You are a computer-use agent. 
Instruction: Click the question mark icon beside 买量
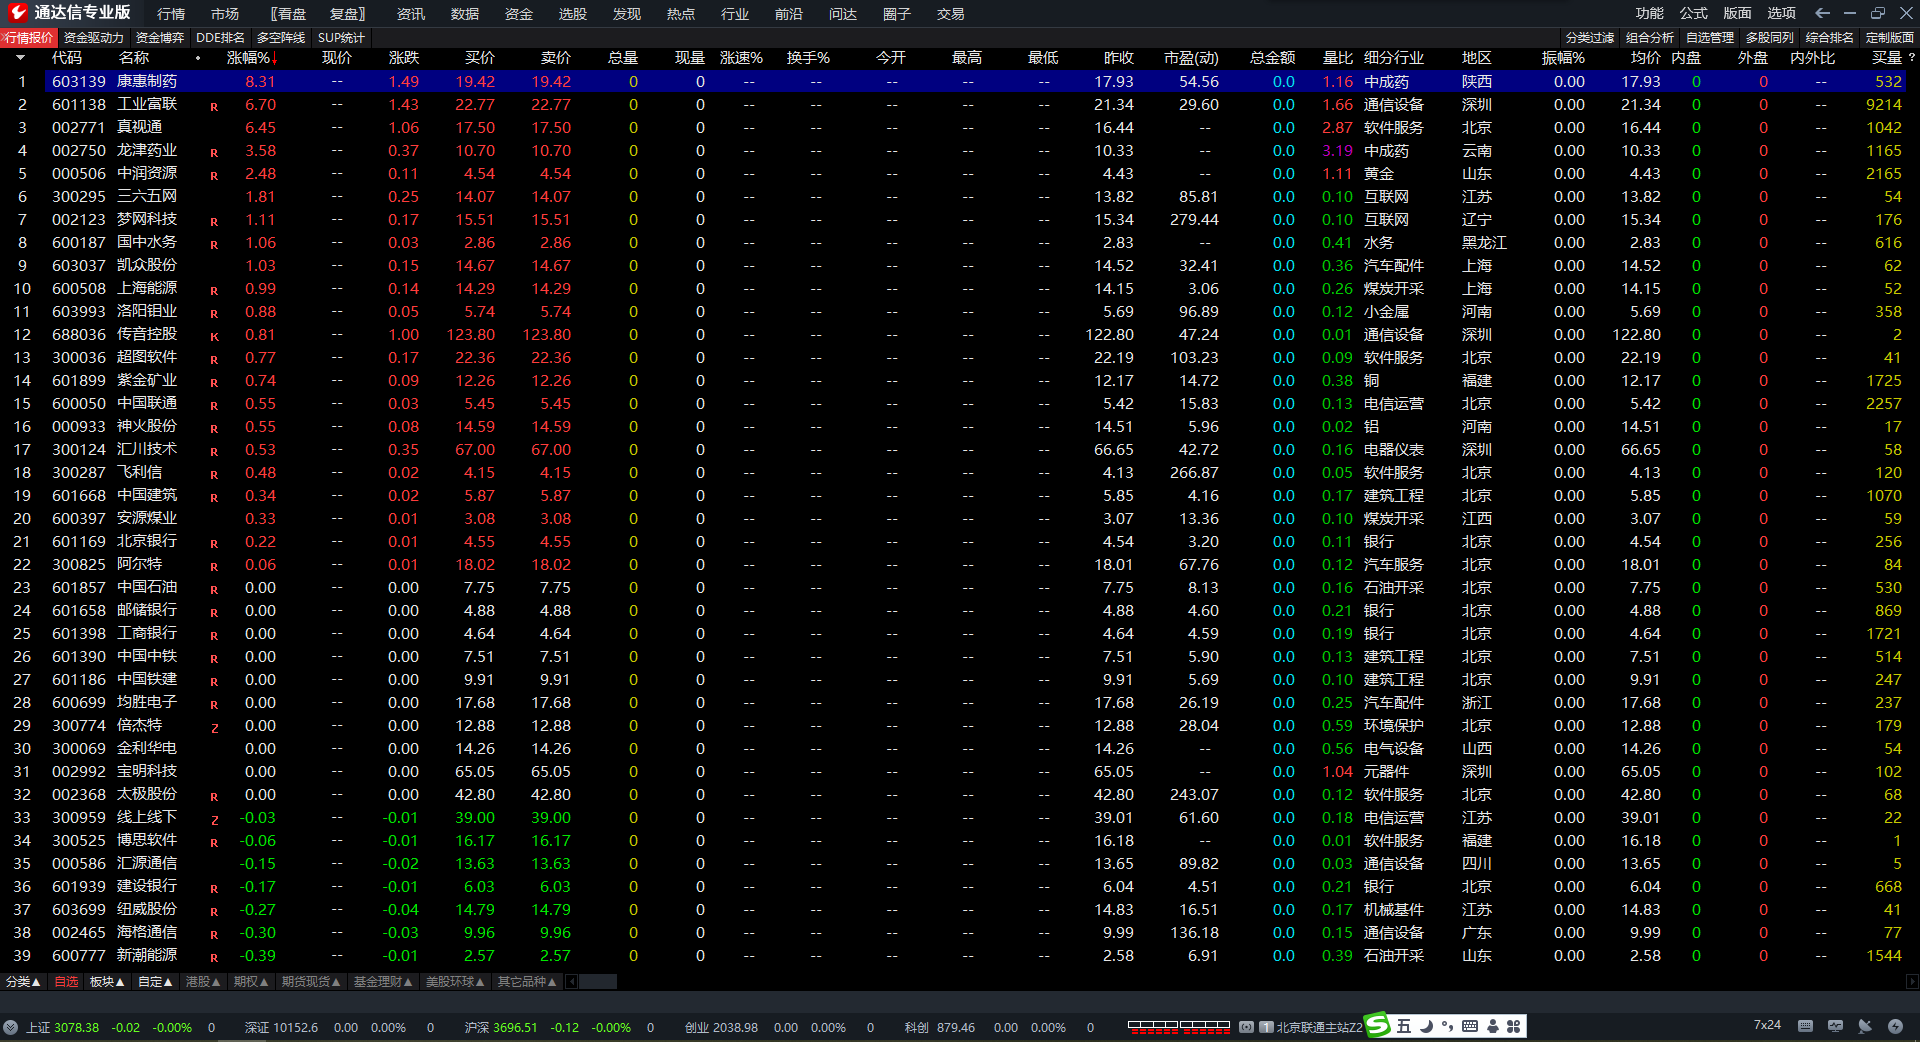pos(1912,58)
